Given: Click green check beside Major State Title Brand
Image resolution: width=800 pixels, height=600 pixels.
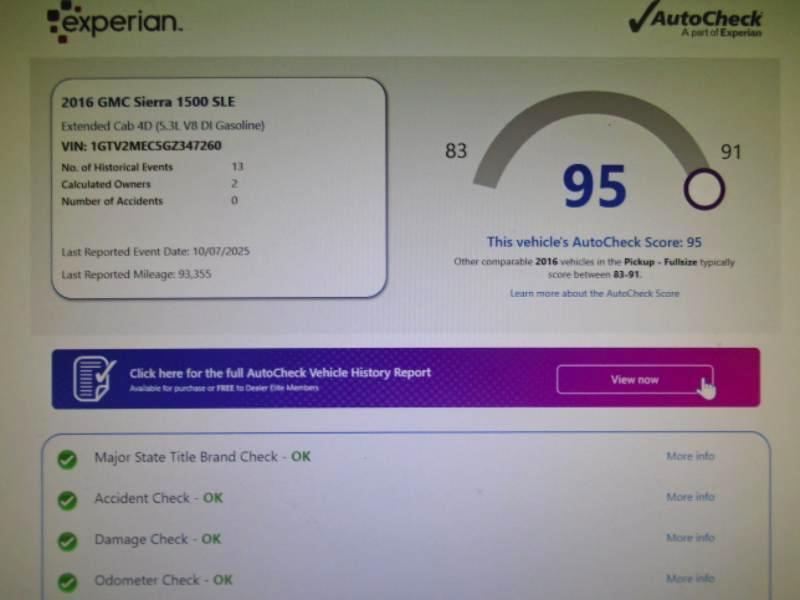Looking at the screenshot, I should [x=67, y=459].
